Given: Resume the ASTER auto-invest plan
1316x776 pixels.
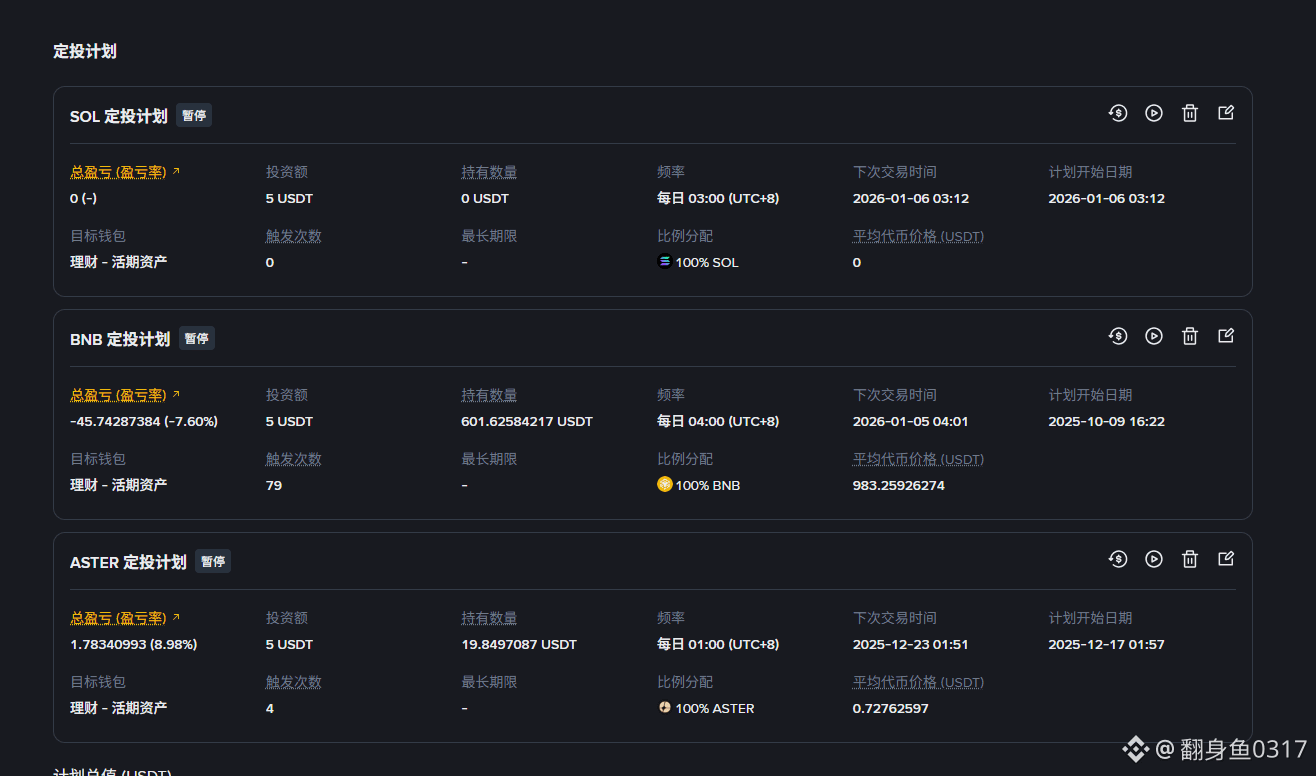Looking at the screenshot, I should coord(1154,559).
